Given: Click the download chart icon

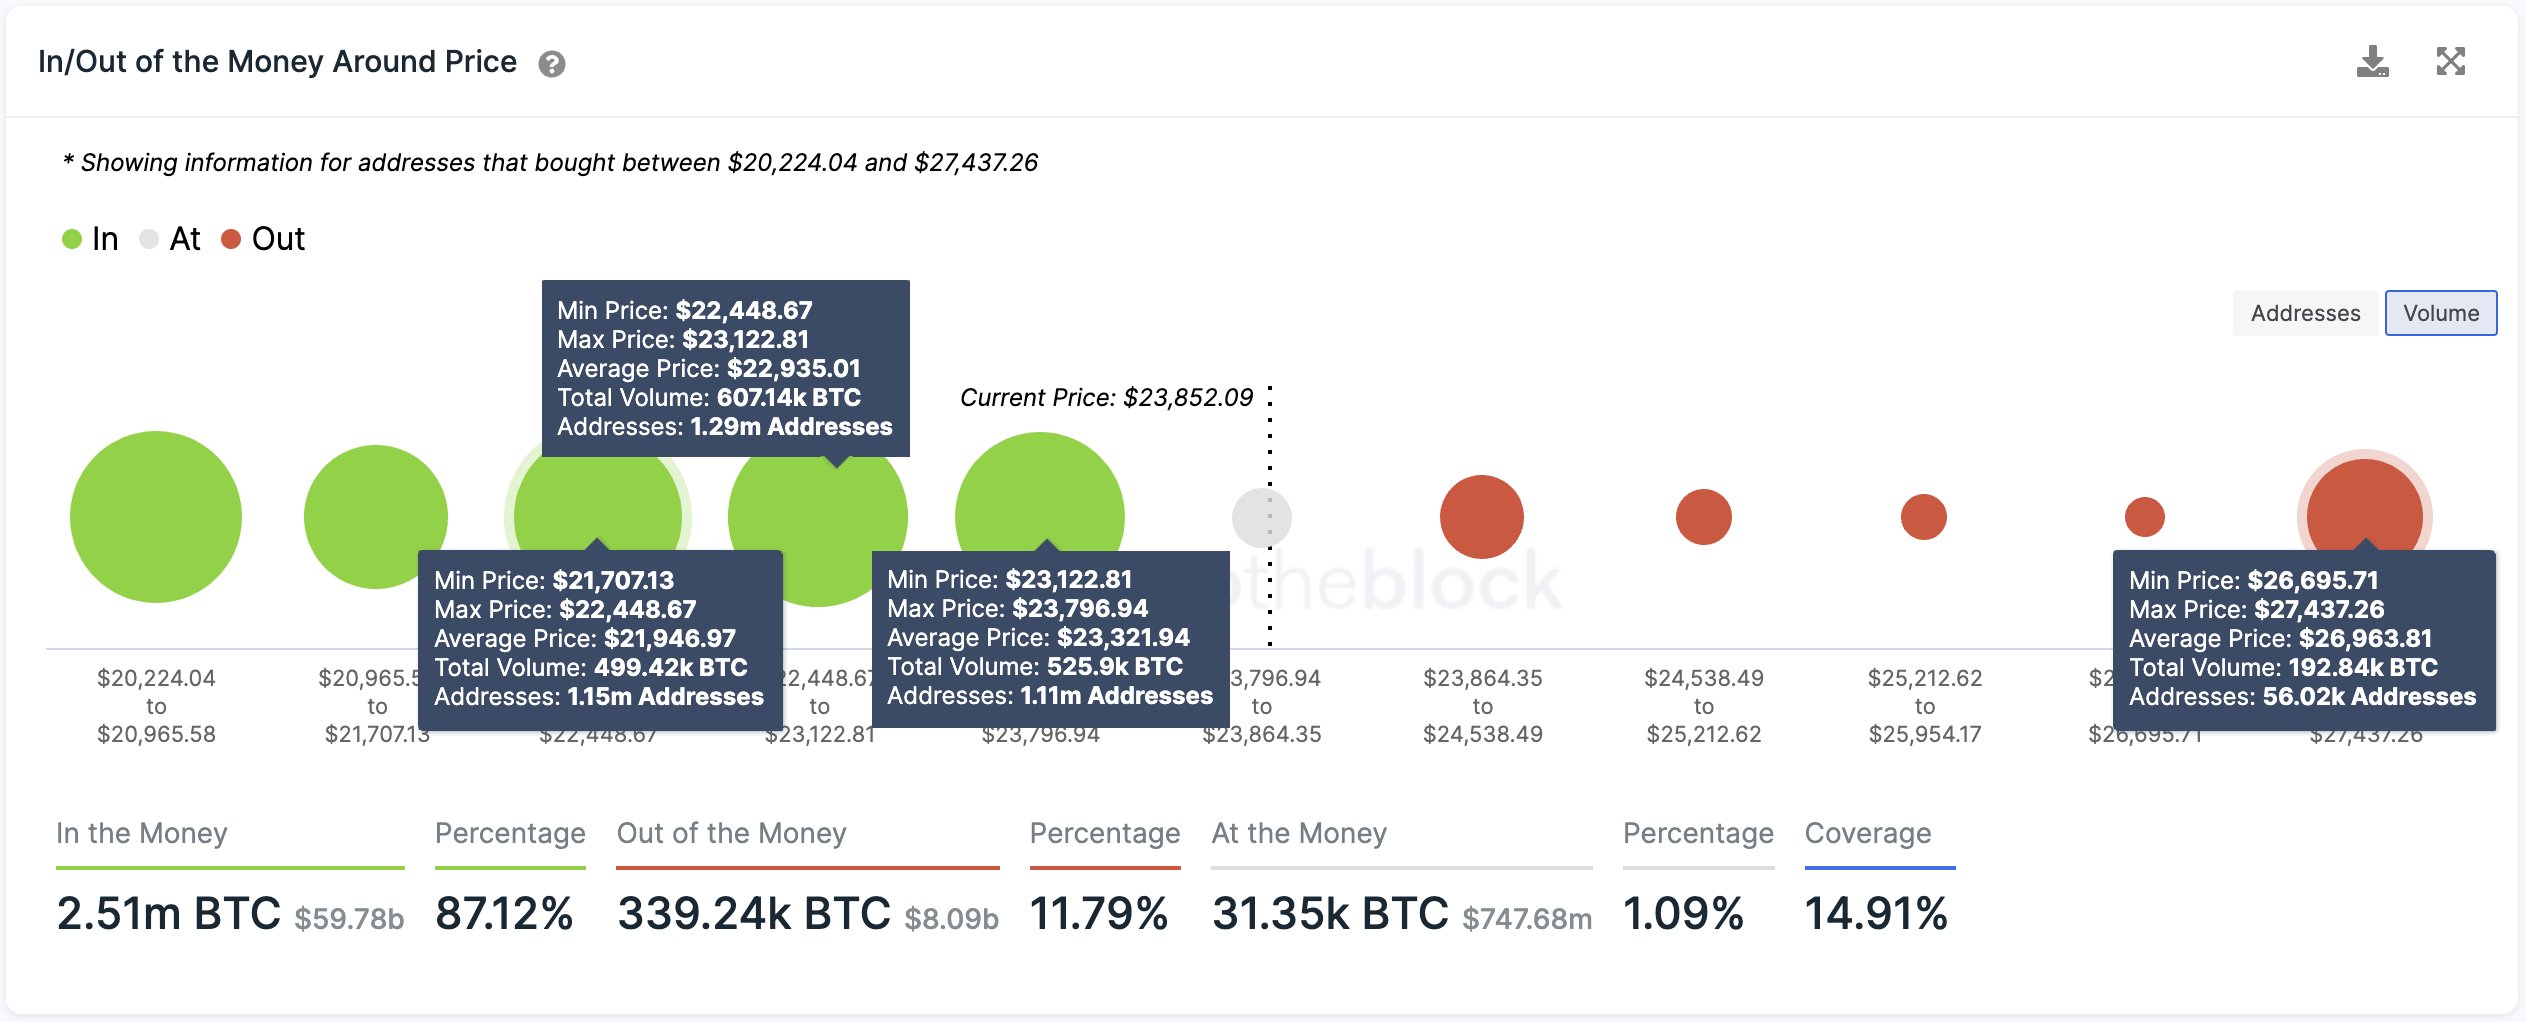Looking at the screenshot, I should tap(2372, 62).
